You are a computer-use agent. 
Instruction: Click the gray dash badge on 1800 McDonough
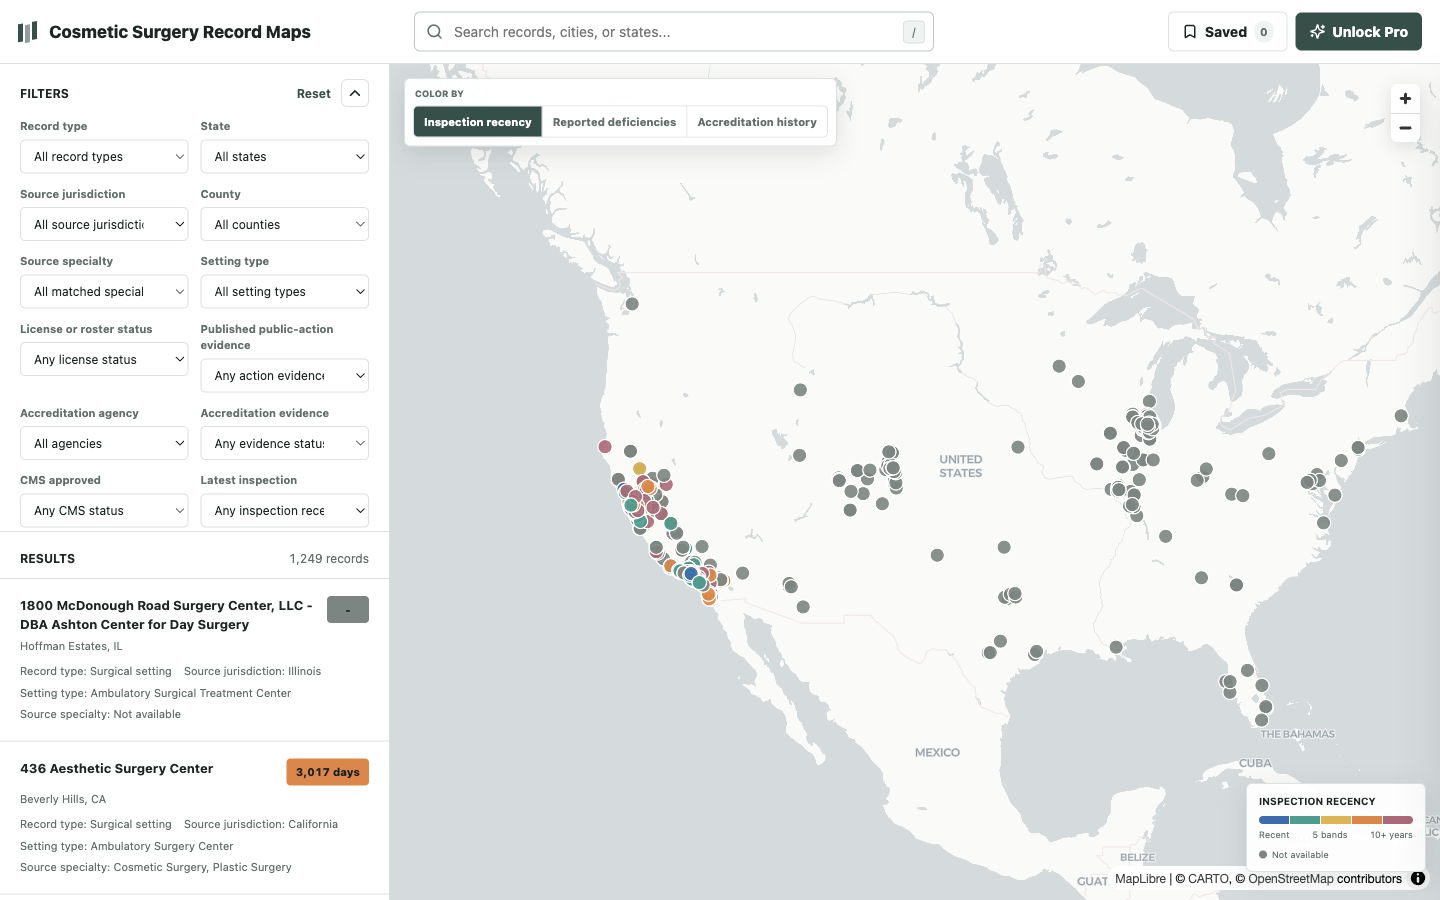pyautogui.click(x=348, y=610)
